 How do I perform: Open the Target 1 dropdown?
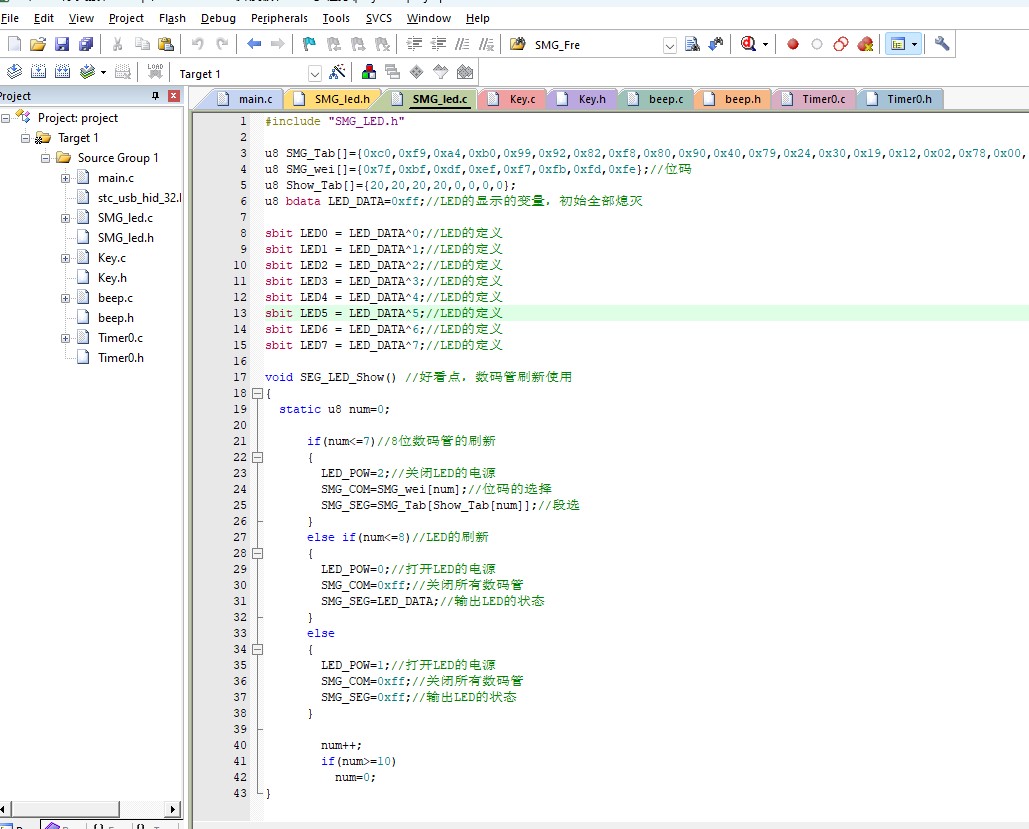click(314, 74)
